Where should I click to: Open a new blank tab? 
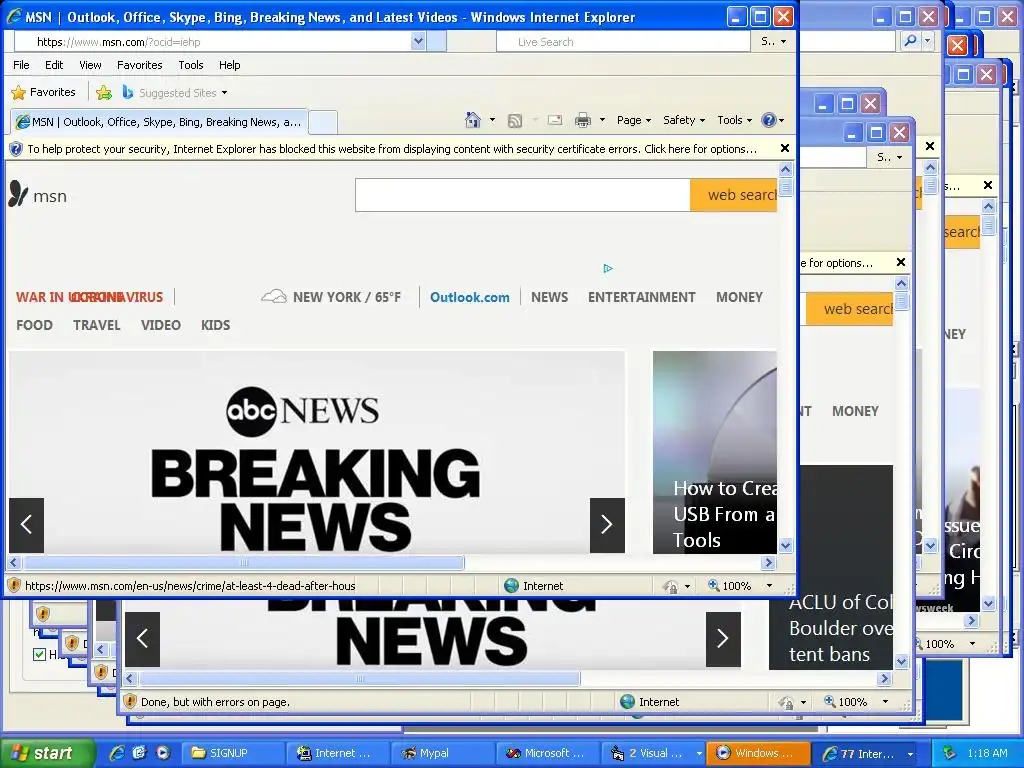323,122
